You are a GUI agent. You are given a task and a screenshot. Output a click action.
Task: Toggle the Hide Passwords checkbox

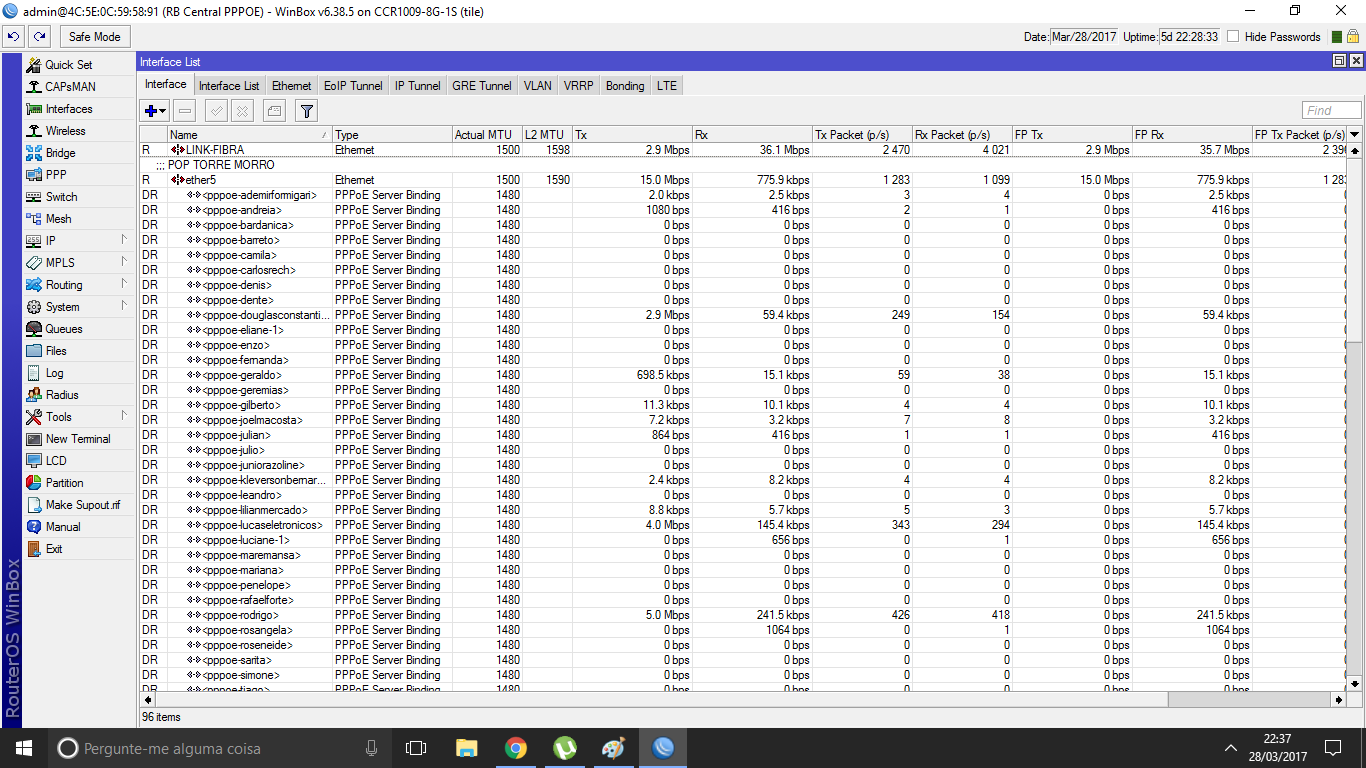coord(1233,37)
